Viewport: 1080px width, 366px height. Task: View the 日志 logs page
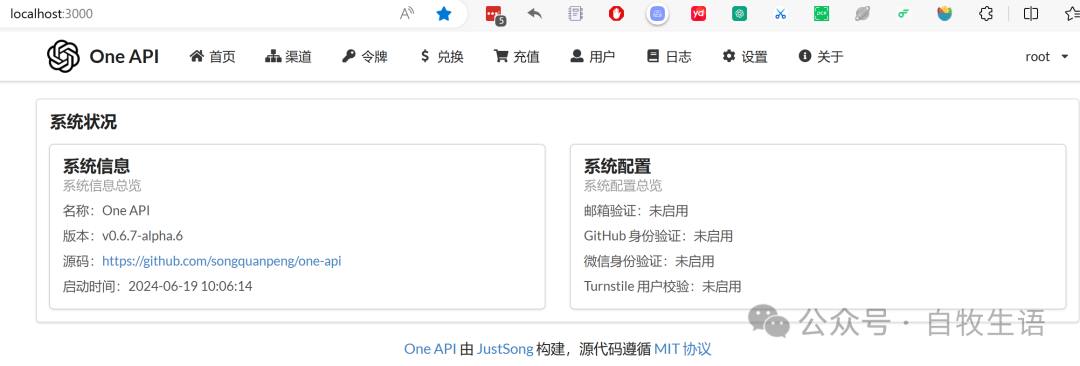coord(669,57)
